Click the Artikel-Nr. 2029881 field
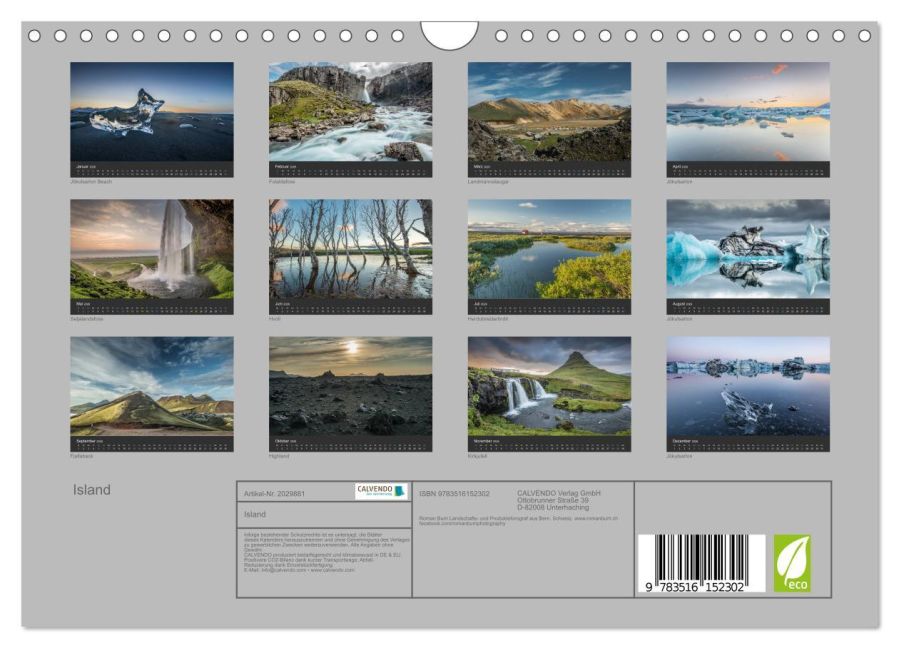This screenshot has height=648, width=899. pos(275,493)
